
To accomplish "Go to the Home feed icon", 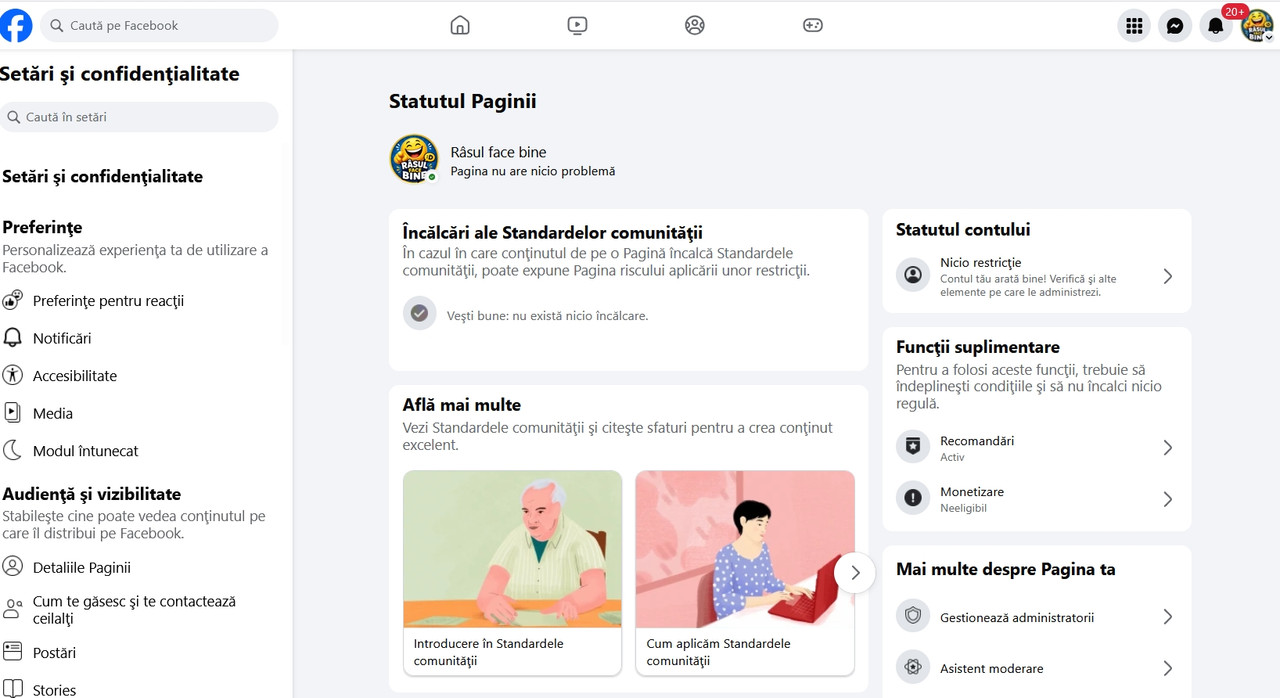I will 460,25.
